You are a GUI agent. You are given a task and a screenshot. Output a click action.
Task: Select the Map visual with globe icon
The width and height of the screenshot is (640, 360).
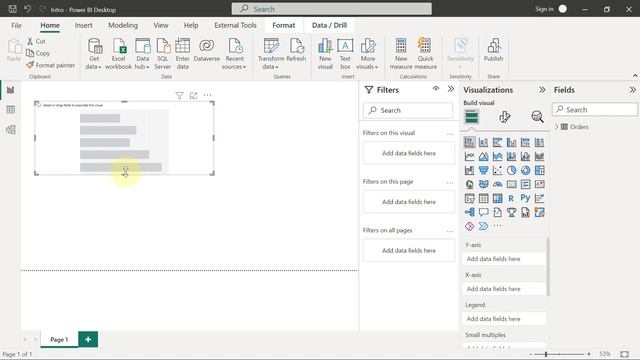[x=469, y=184]
